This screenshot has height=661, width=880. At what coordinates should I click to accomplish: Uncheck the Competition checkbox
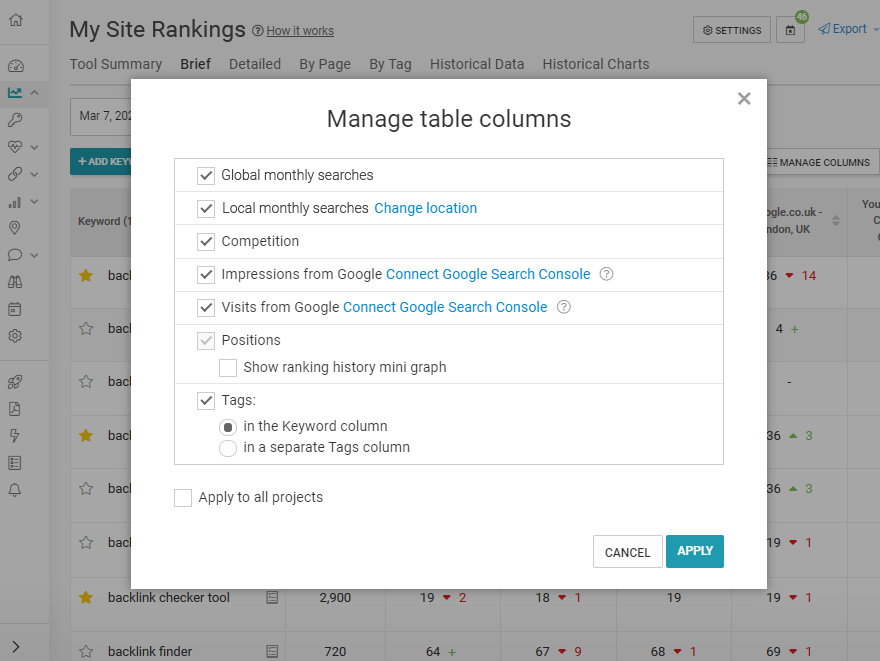coord(206,242)
